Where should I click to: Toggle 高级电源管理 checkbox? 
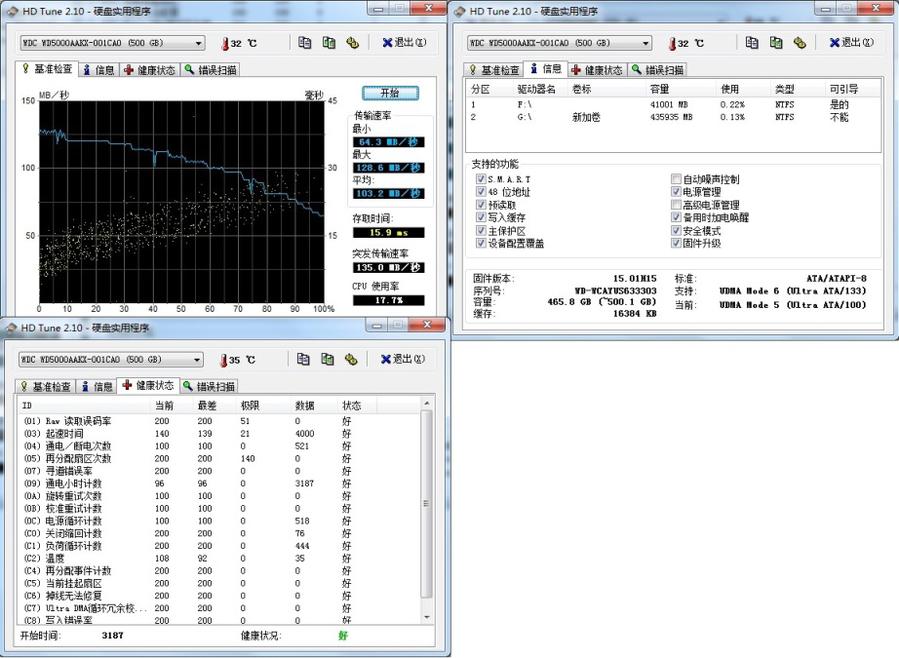[676, 205]
